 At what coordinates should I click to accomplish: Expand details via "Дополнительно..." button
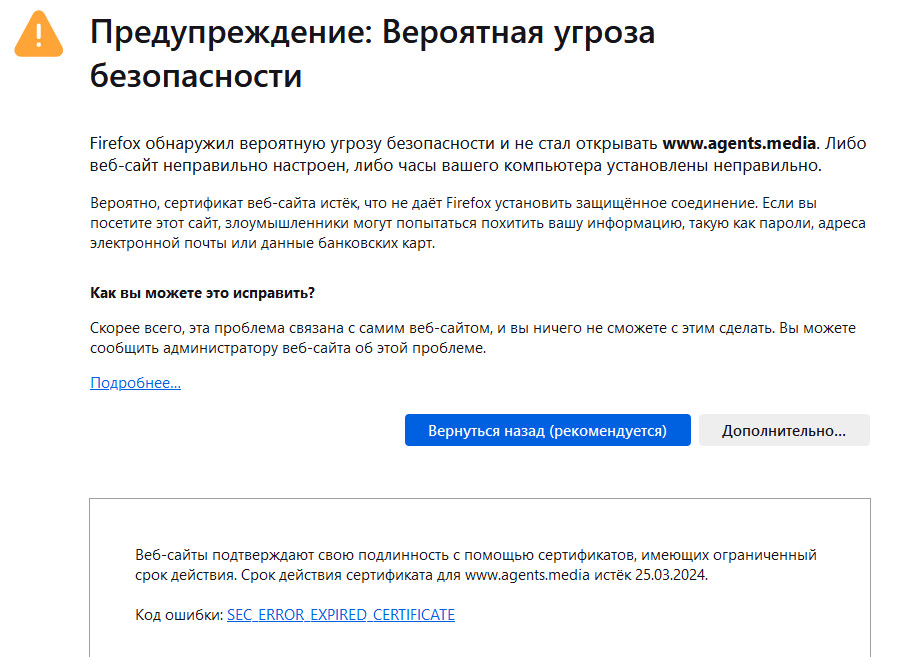coord(784,431)
